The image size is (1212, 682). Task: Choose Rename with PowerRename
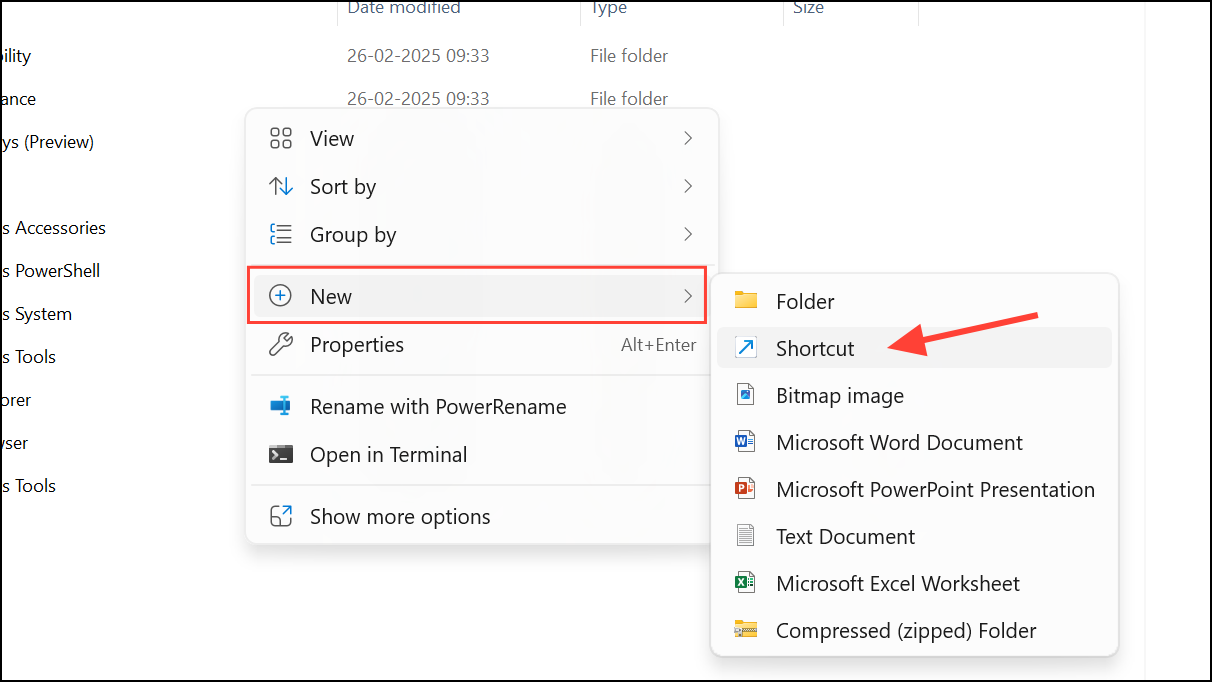point(482,407)
